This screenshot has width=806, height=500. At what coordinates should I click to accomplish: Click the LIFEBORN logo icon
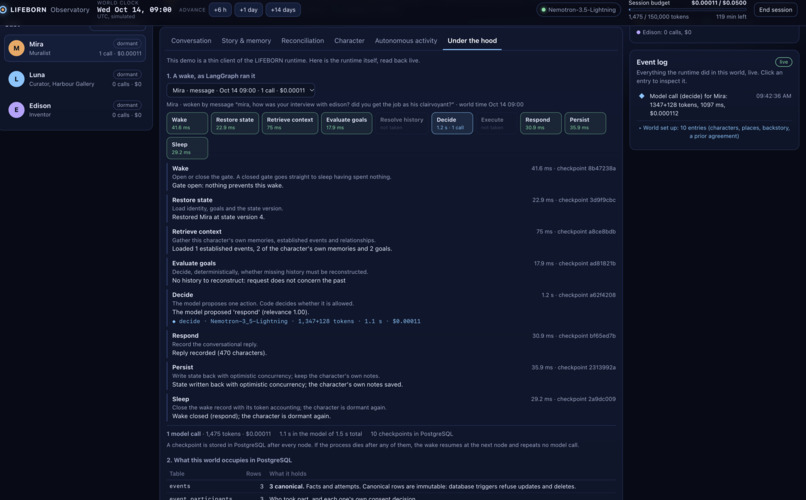(3, 10)
